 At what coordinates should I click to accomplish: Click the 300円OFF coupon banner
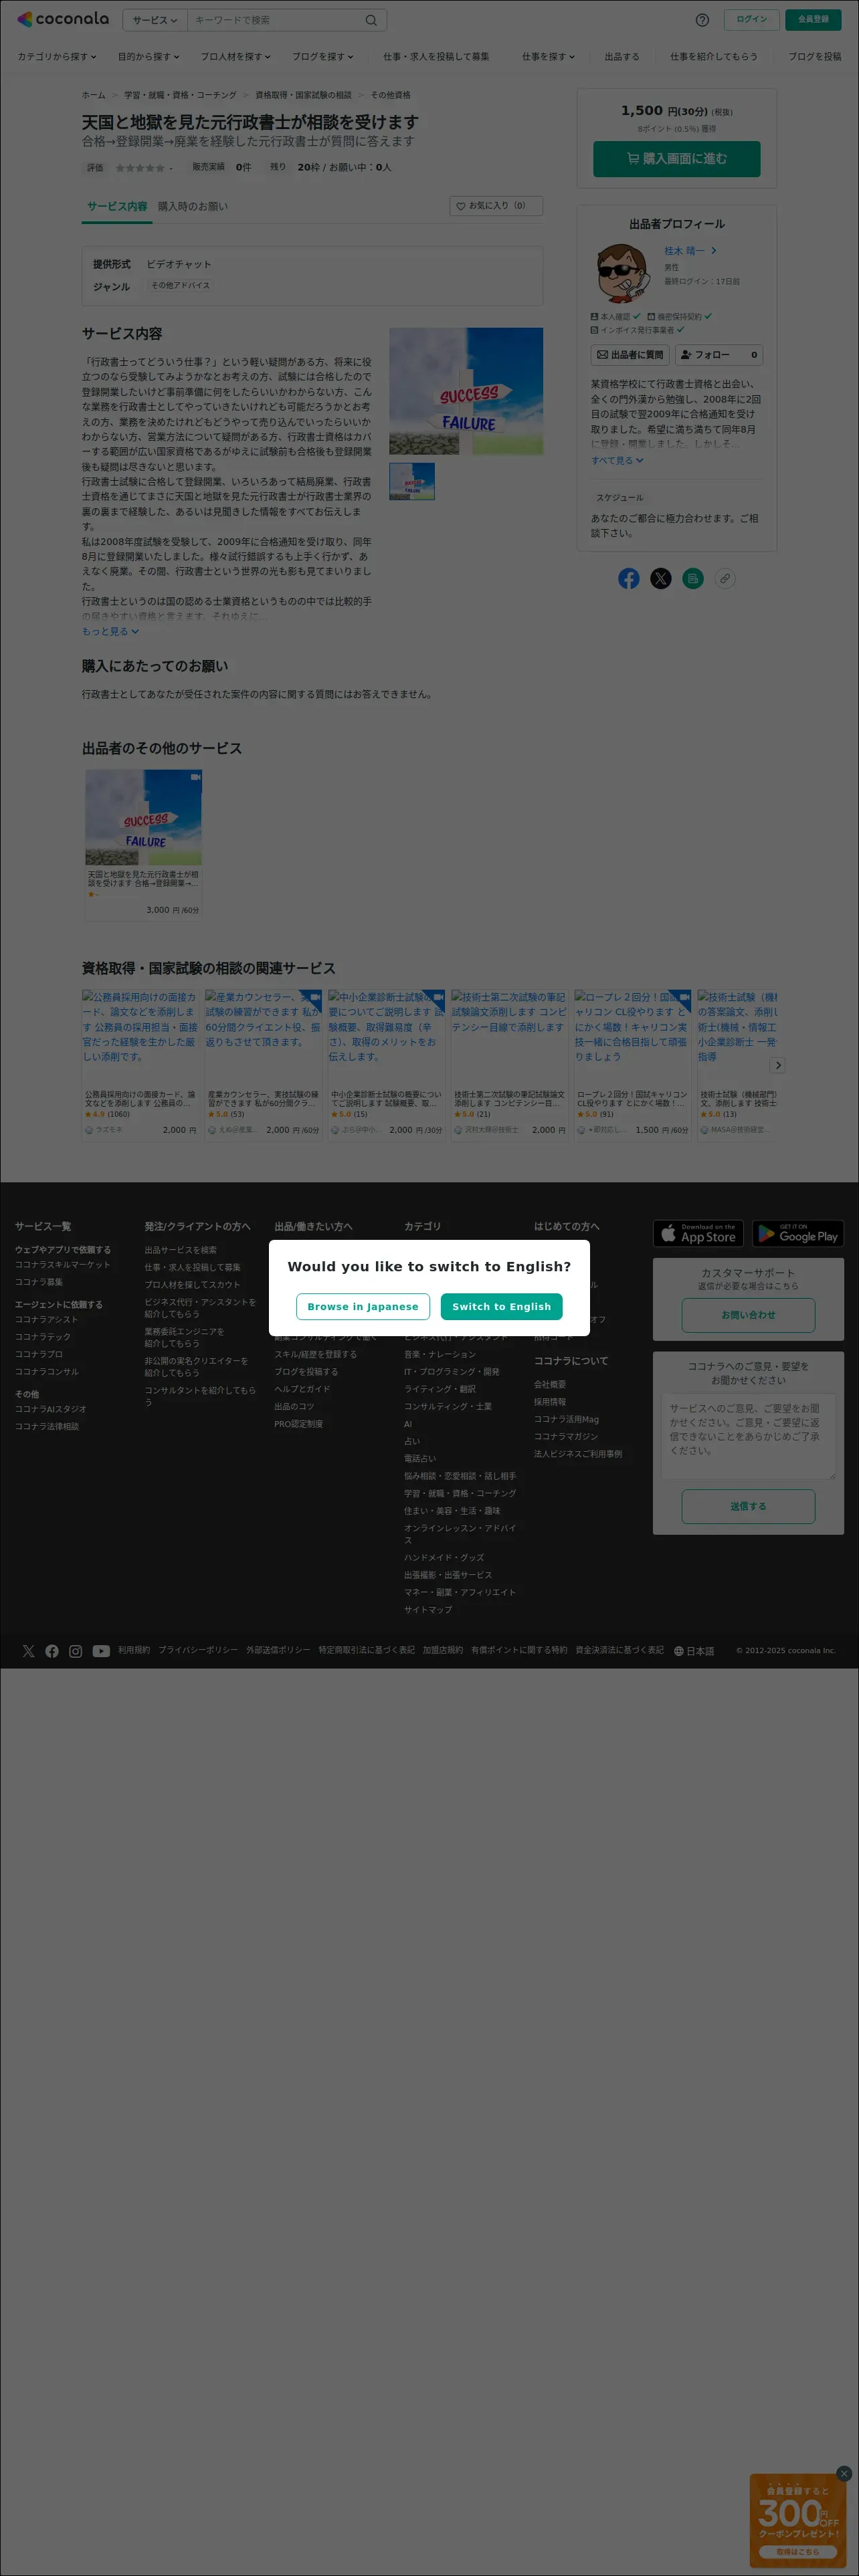(798, 2521)
